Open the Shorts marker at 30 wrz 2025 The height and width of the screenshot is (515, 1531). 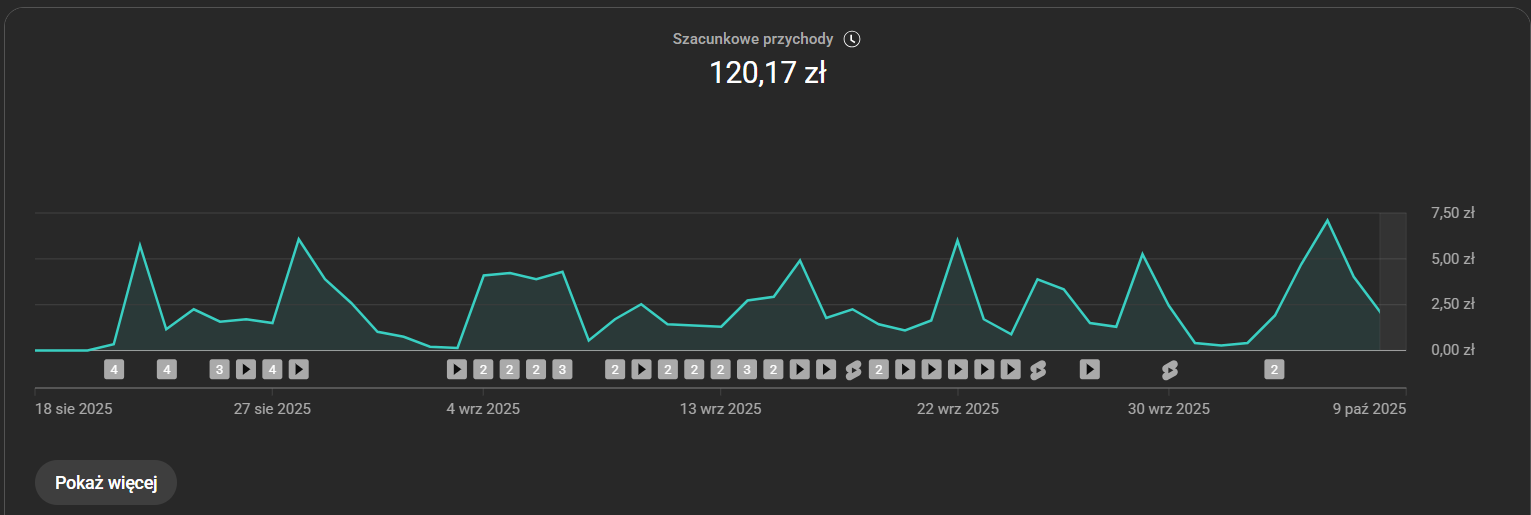pyautogui.click(x=1169, y=370)
